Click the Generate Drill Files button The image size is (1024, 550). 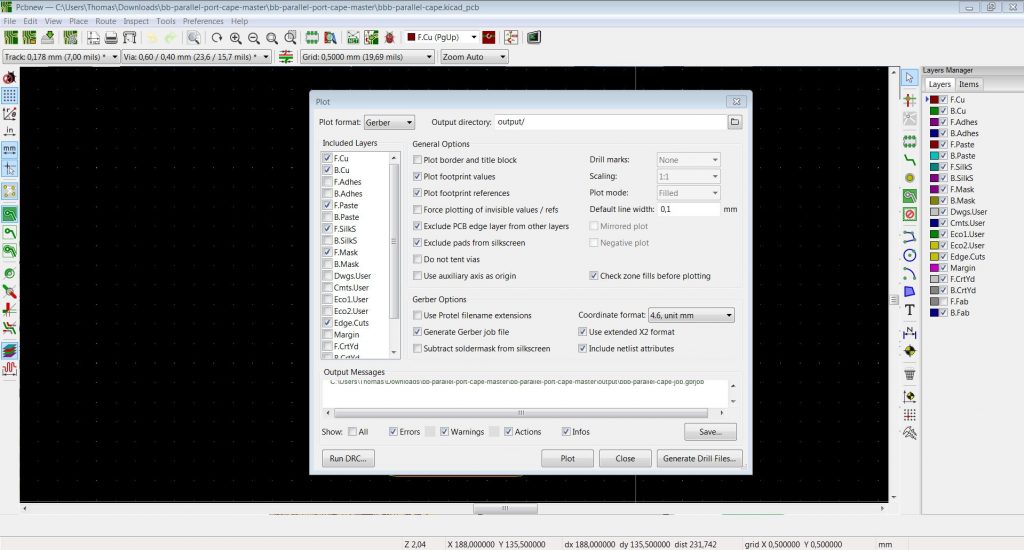tap(700, 459)
